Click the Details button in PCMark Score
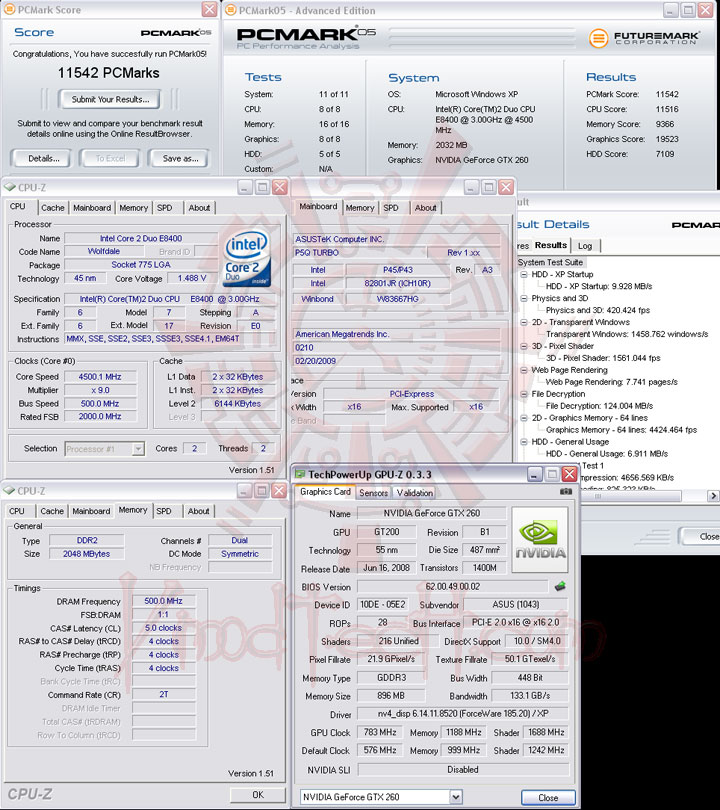 (x=43, y=159)
